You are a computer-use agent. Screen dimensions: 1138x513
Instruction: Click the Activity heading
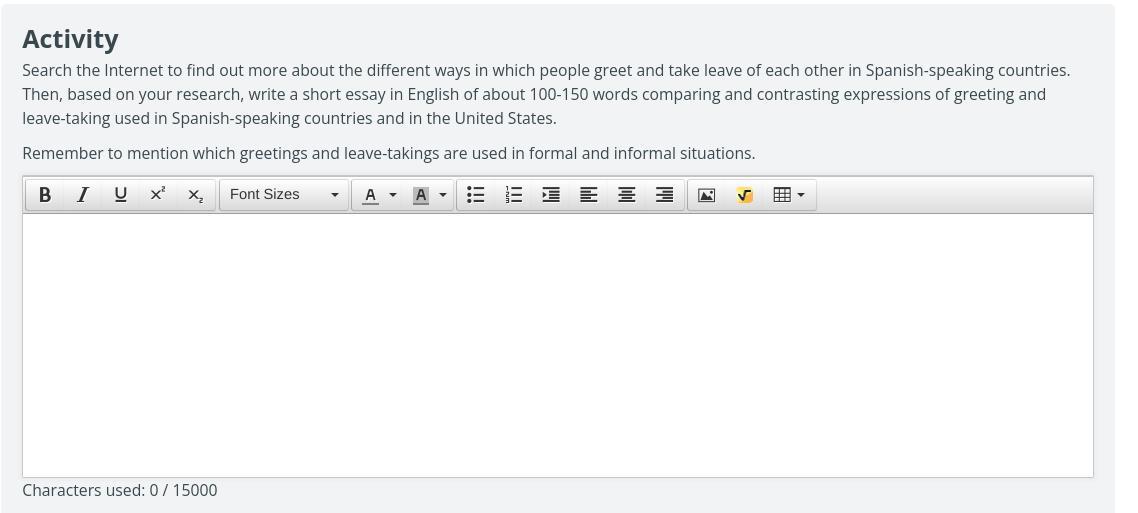click(70, 39)
